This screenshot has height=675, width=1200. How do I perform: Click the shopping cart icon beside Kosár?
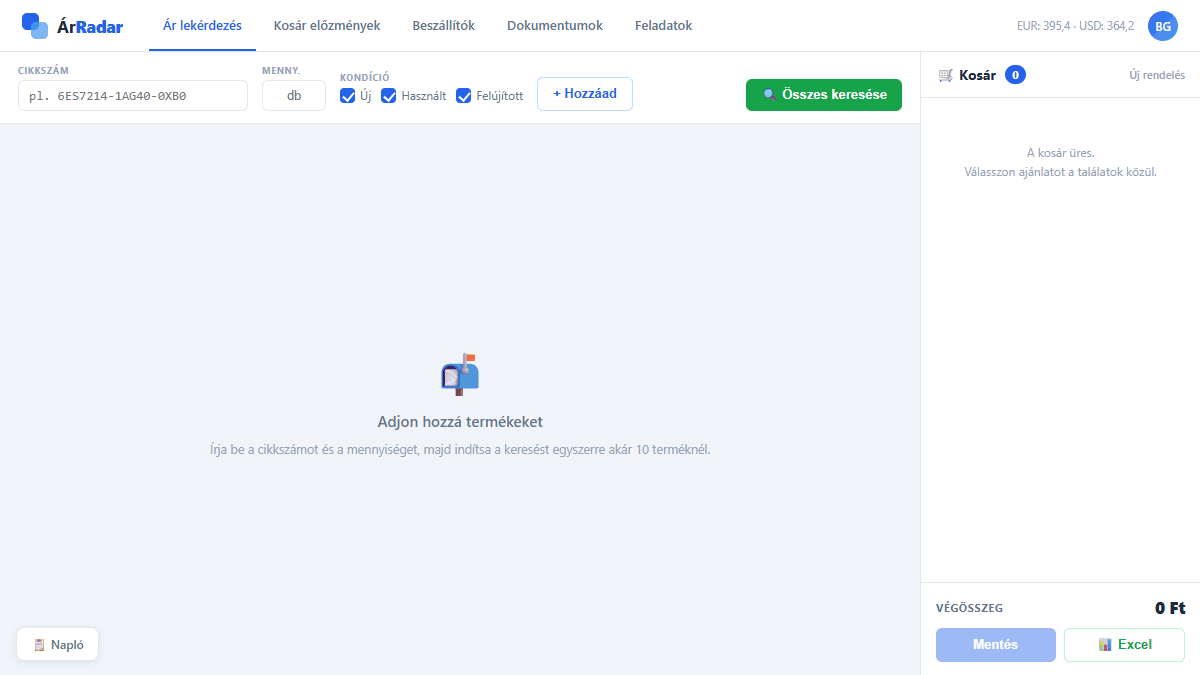[945, 75]
